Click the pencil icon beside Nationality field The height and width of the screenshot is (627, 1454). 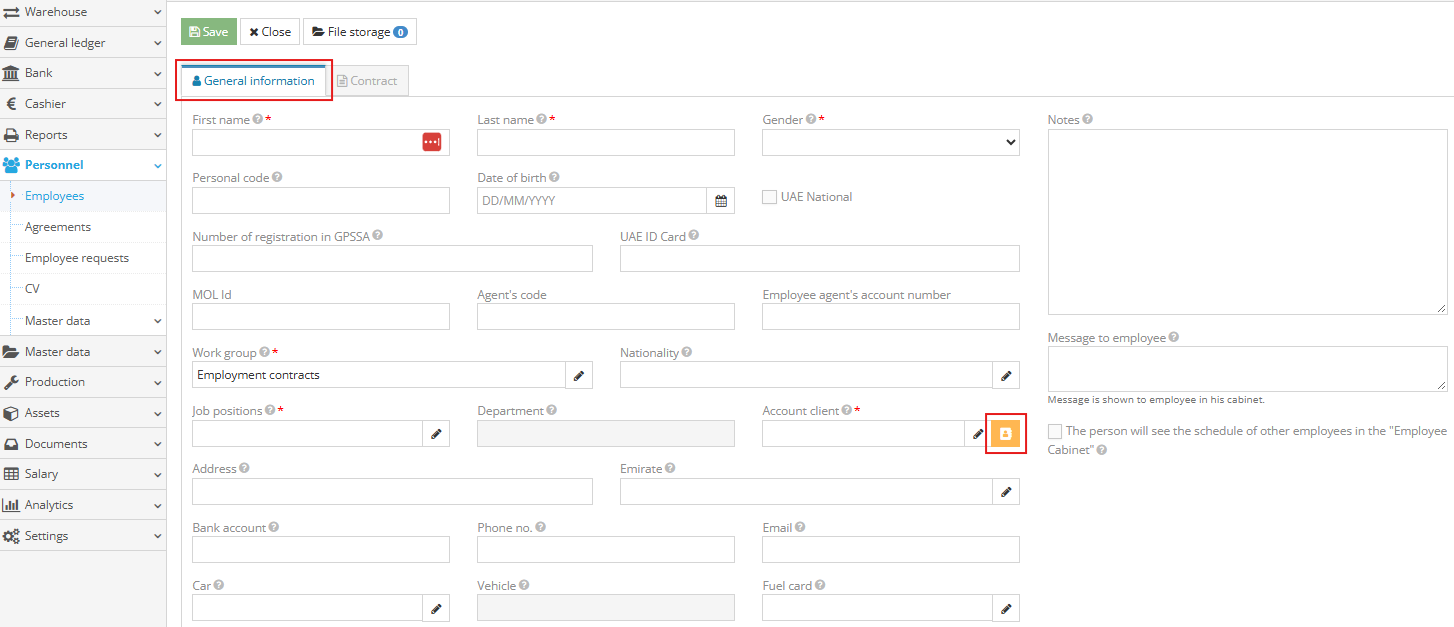tap(1006, 375)
